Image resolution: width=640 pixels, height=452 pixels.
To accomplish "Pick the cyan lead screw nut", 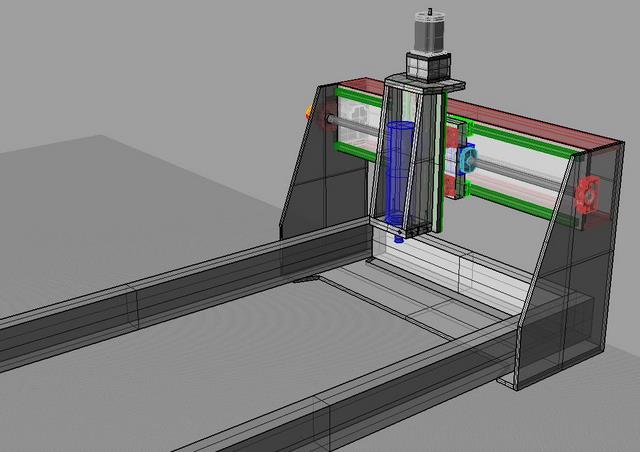I will [467, 159].
